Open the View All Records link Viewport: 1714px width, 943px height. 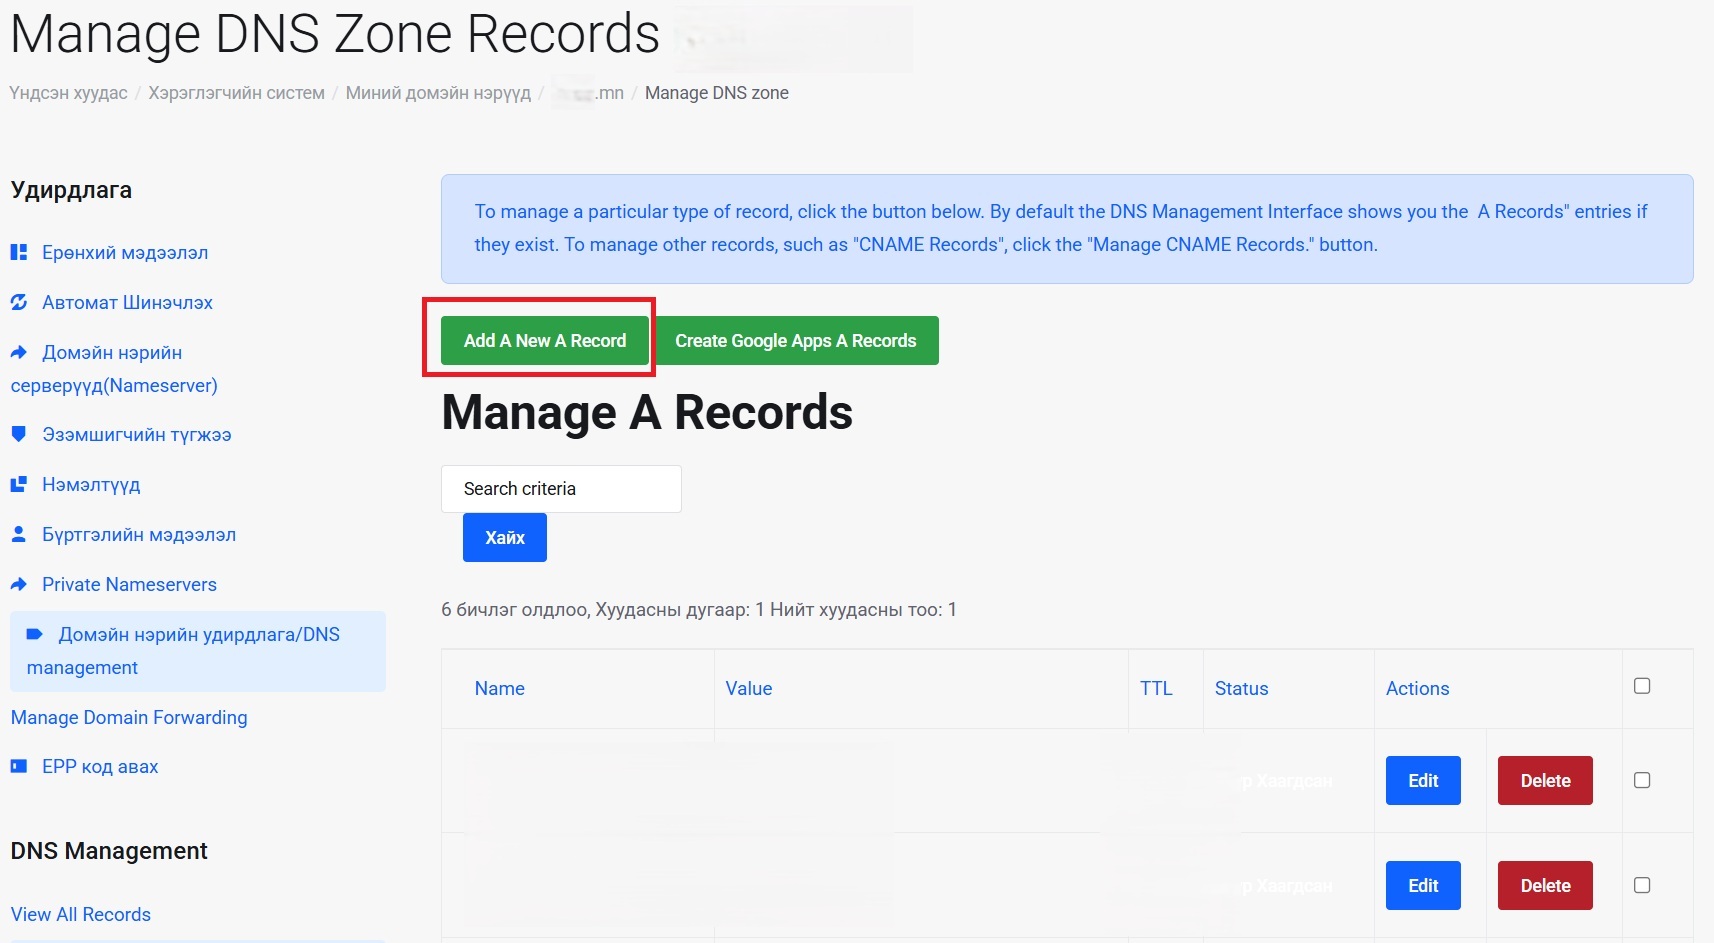pyautogui.click(x=81, y=914)
